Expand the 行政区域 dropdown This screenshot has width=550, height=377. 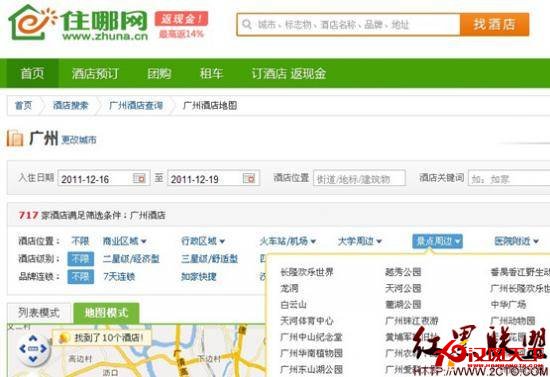[203, 241]
